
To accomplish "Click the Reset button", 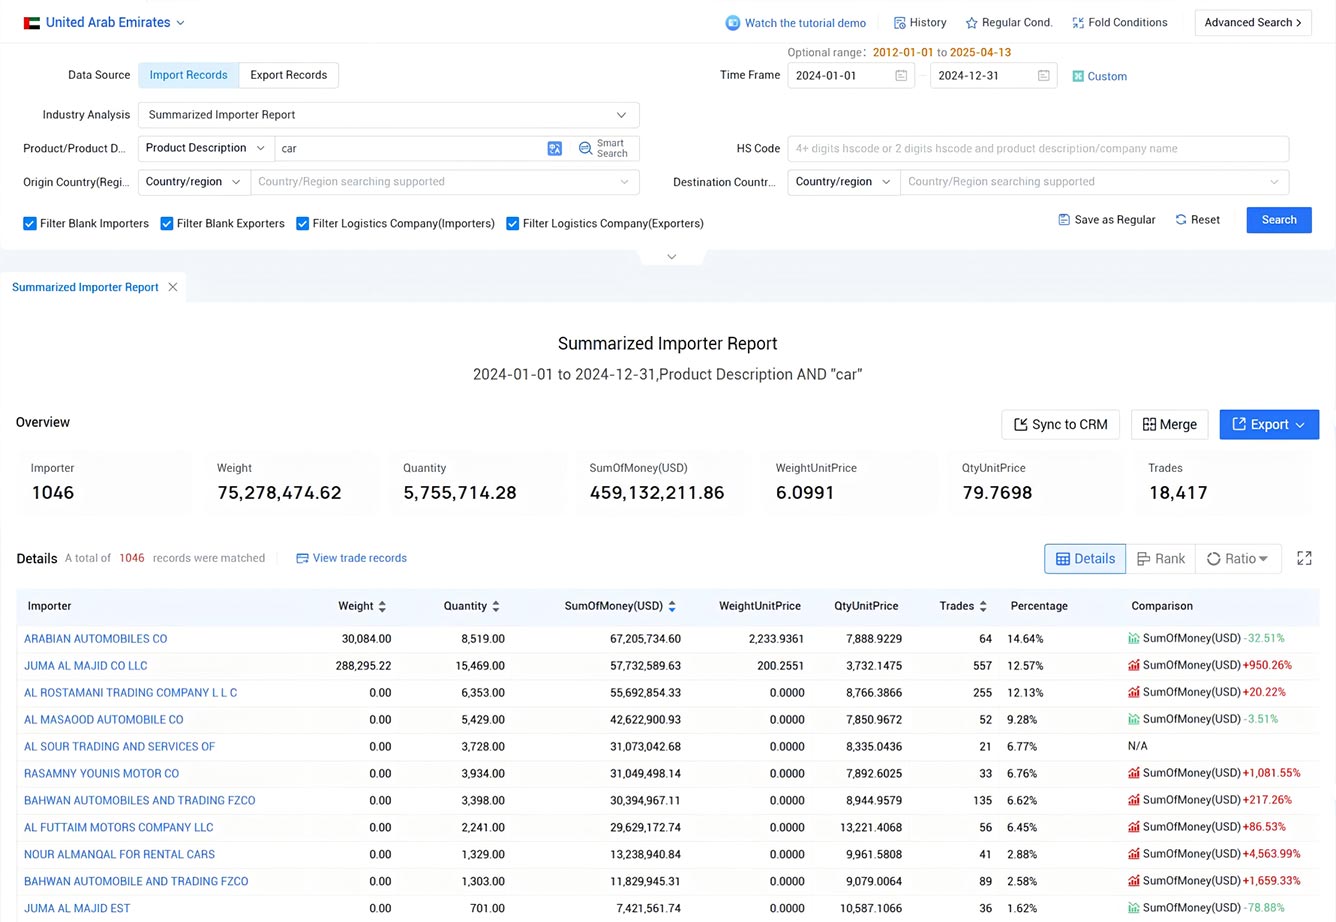I will pos(1197,220).
